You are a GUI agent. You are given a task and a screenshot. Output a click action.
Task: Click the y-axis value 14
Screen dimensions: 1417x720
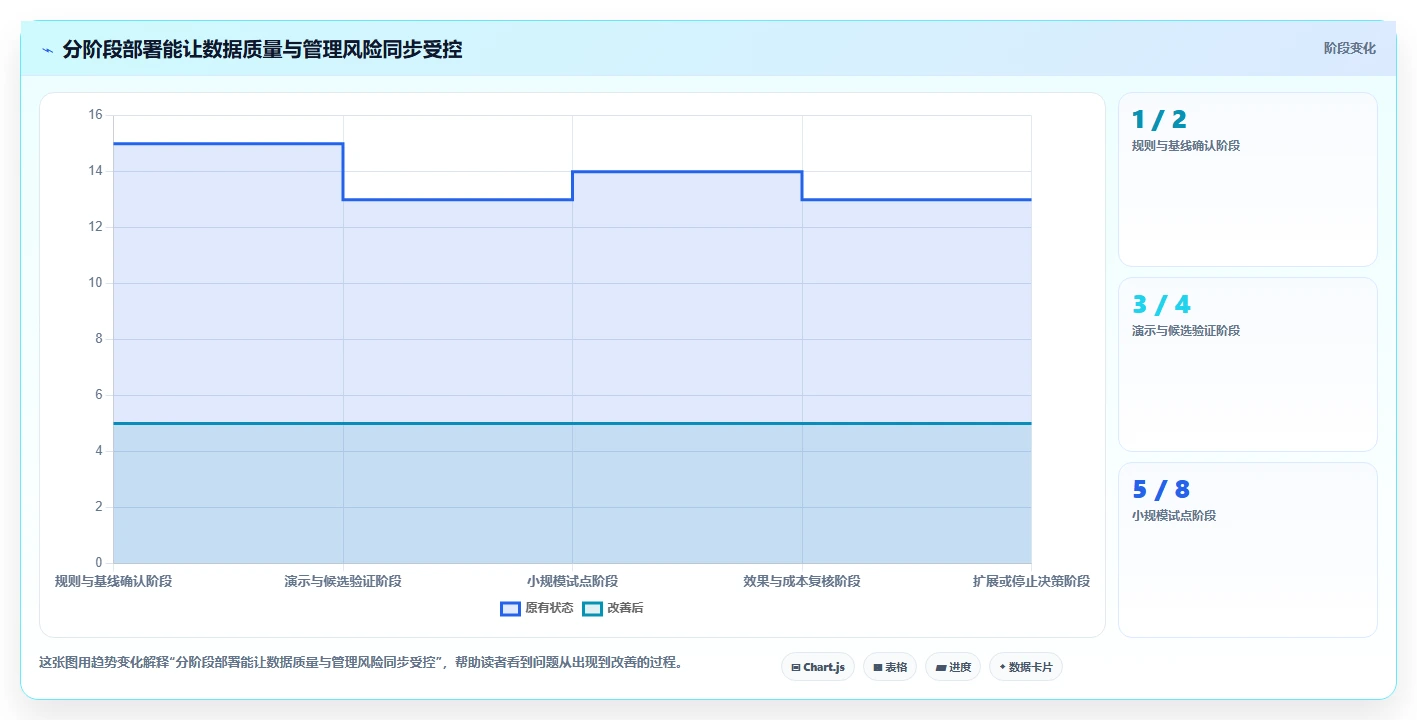pos(96,171)
